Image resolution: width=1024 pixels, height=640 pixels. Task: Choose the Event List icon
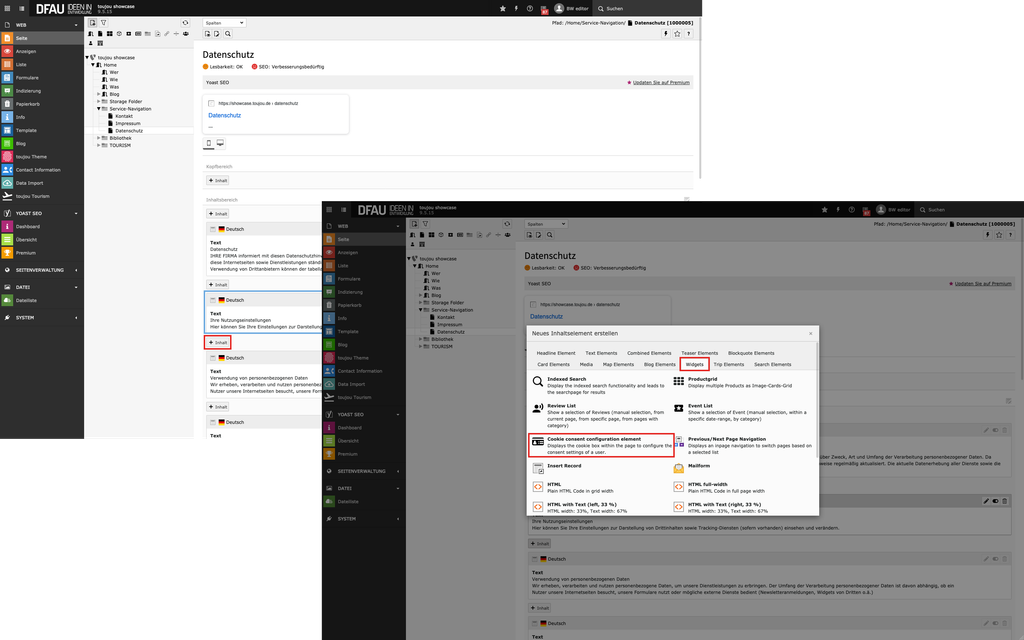click(x=679, y=408)
